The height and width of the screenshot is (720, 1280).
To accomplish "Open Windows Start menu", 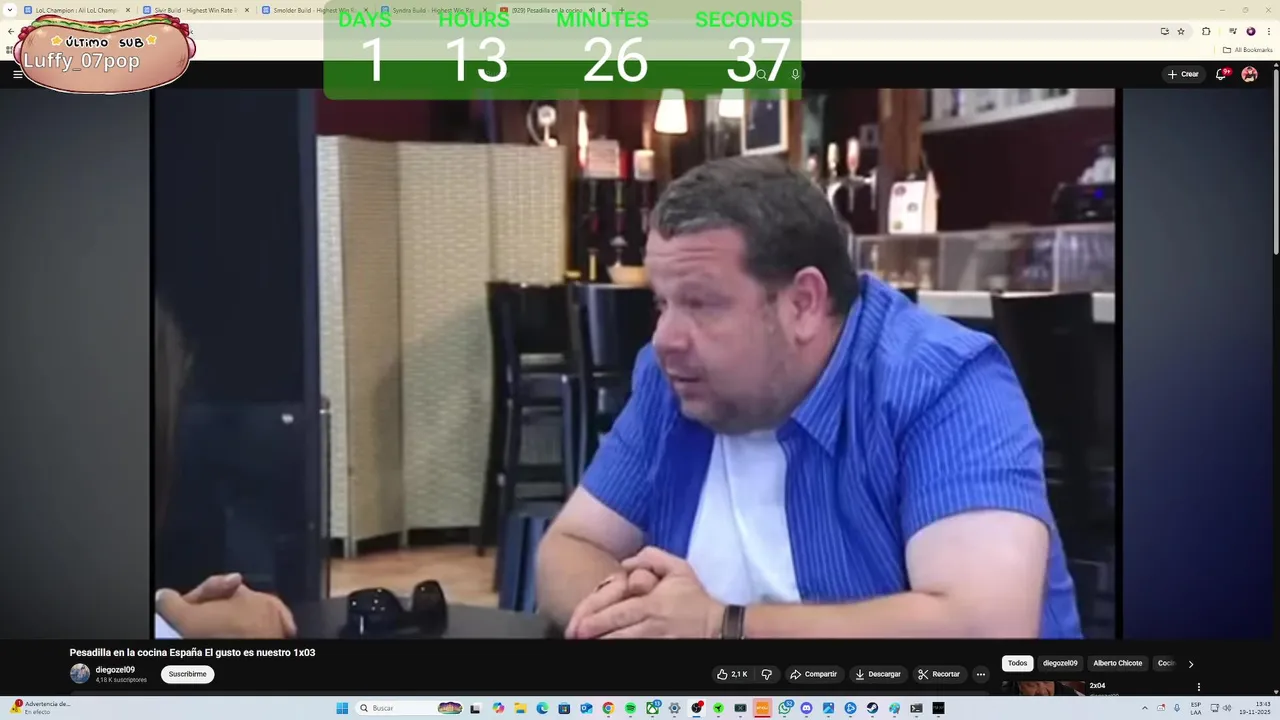I will pyautogui.click(x=342, y=708).
